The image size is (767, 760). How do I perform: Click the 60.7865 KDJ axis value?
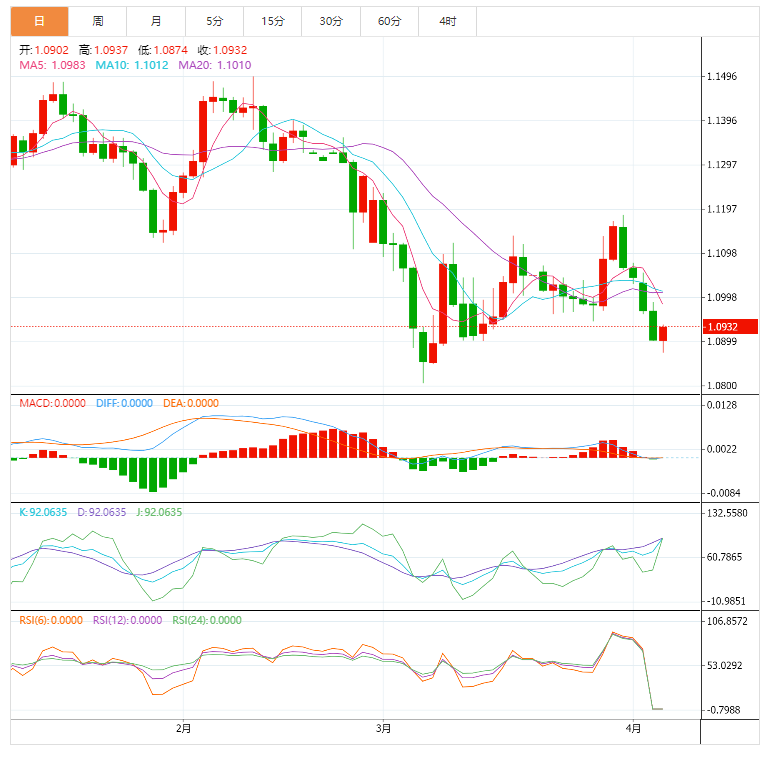[724, 557]
